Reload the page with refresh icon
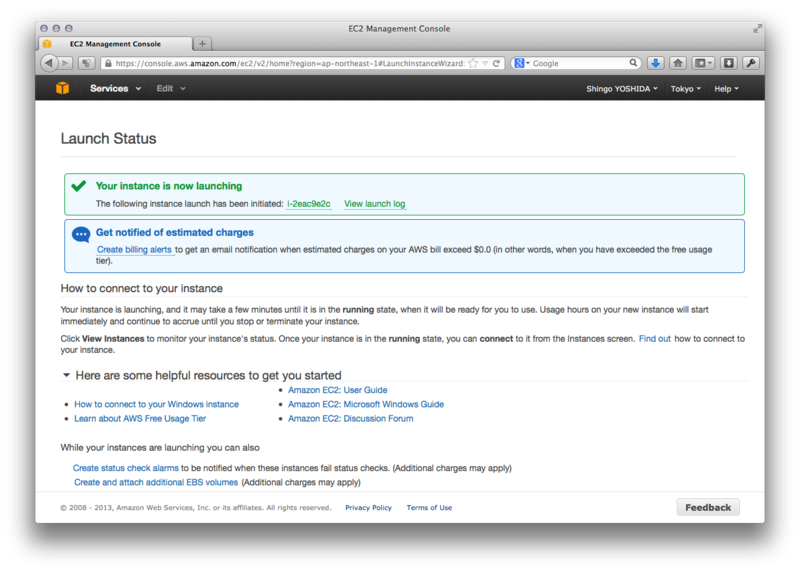Image resolution: width=800 pixels, height=572 pixels. tap(496, 63)
